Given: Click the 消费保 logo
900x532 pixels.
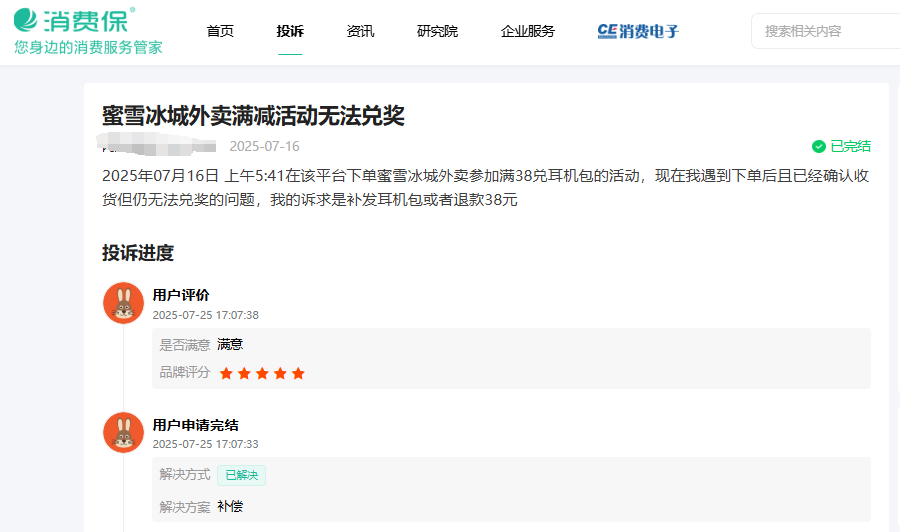Looking at the screenshot, I should (74, 21).
